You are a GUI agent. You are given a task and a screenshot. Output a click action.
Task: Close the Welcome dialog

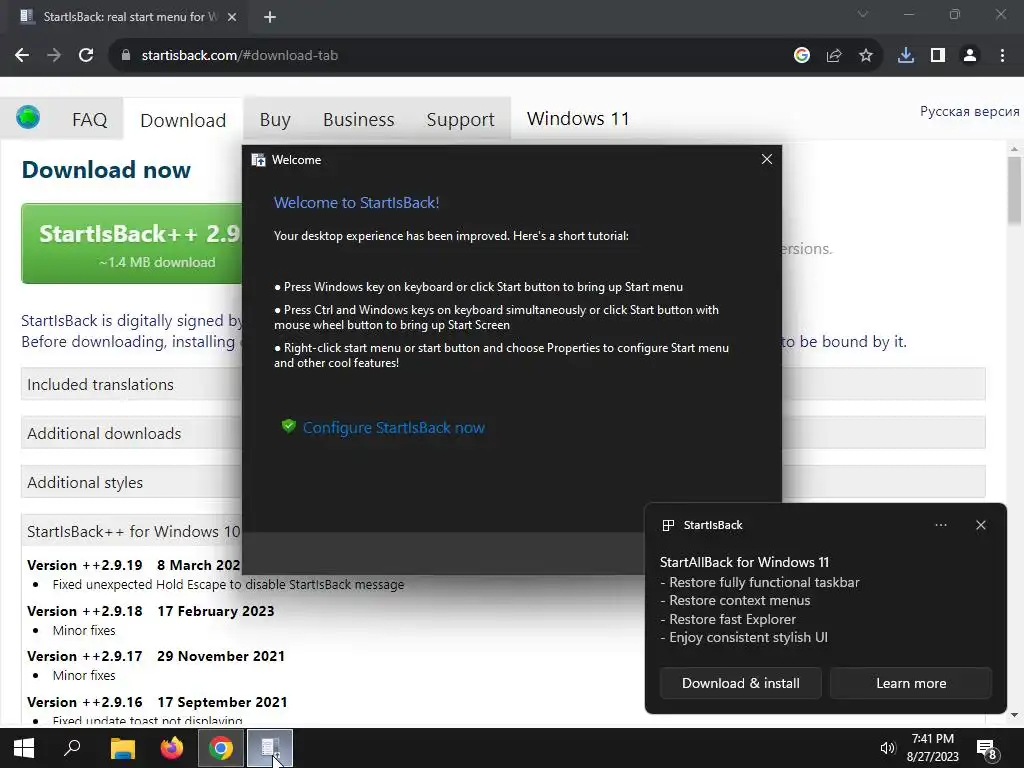767,159
